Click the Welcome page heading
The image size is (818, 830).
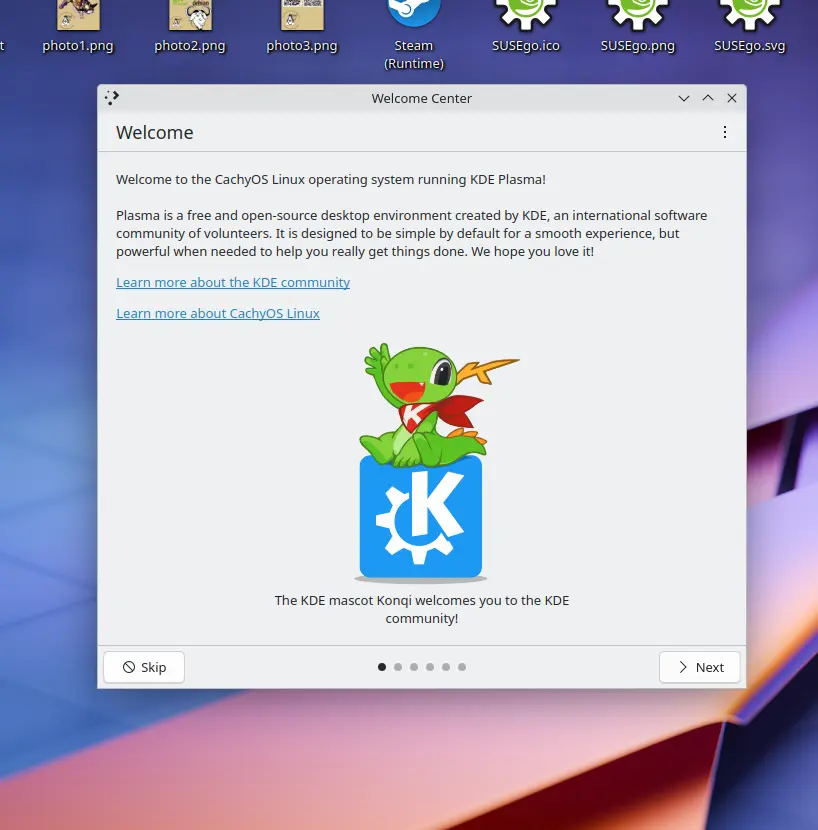coord(155,132)
